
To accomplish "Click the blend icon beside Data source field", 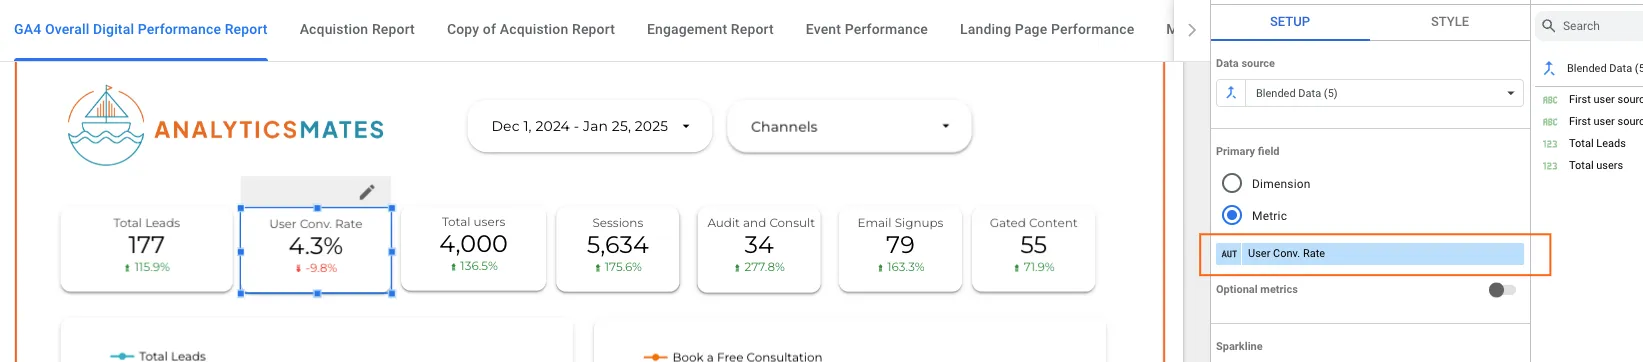I will [x=1231, y=93].
